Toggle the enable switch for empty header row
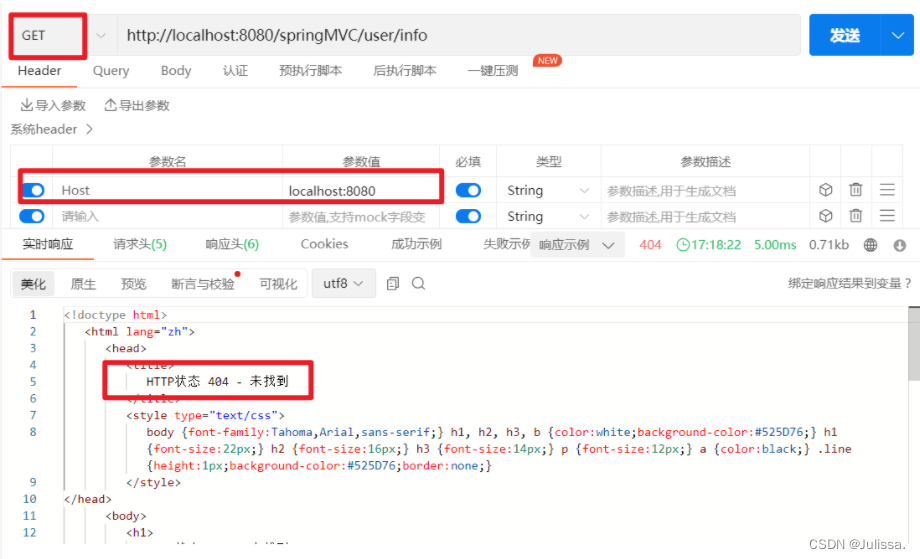Viewport: 920px width, 559px height. coord(32,216)
